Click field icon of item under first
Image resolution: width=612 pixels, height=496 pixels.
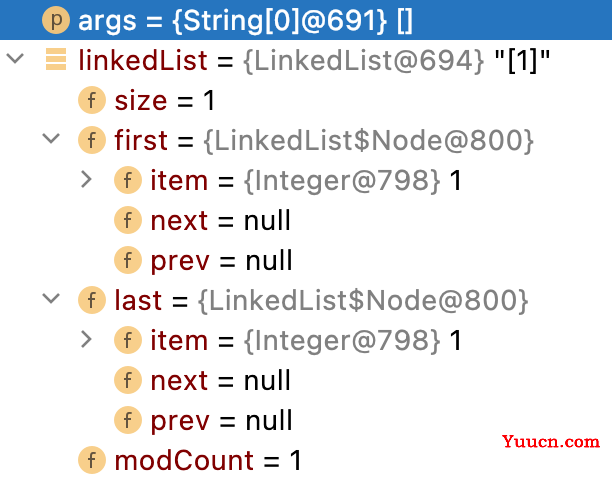tap(128, 180)
